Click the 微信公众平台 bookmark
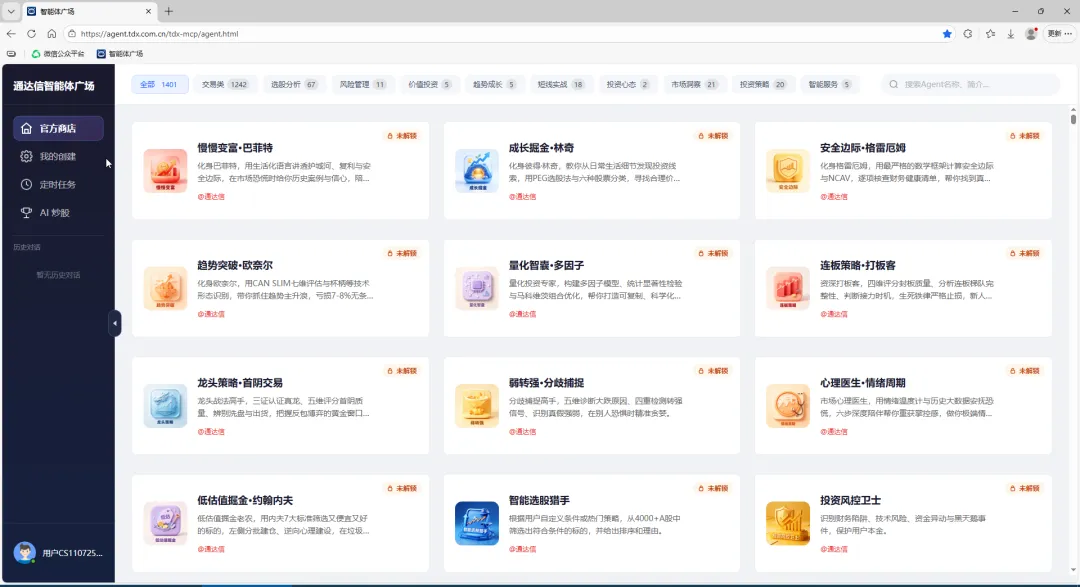The height and width of the screenshot is (587, 1080). [58, 53]
